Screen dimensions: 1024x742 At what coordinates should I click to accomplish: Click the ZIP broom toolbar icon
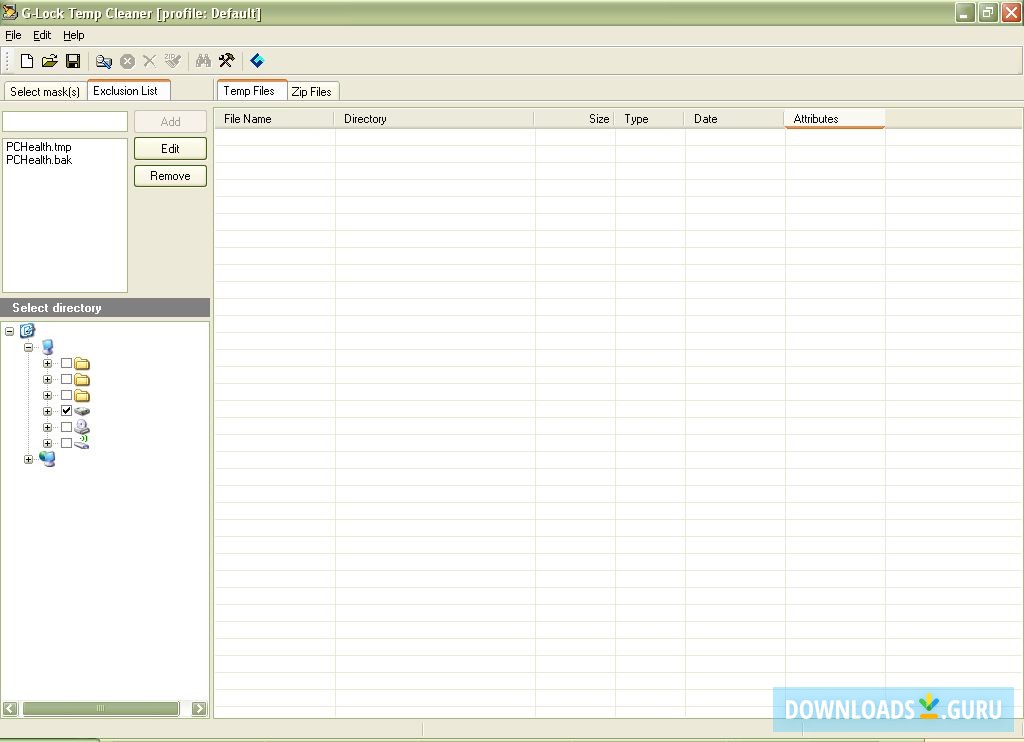(x=173, y=61)
